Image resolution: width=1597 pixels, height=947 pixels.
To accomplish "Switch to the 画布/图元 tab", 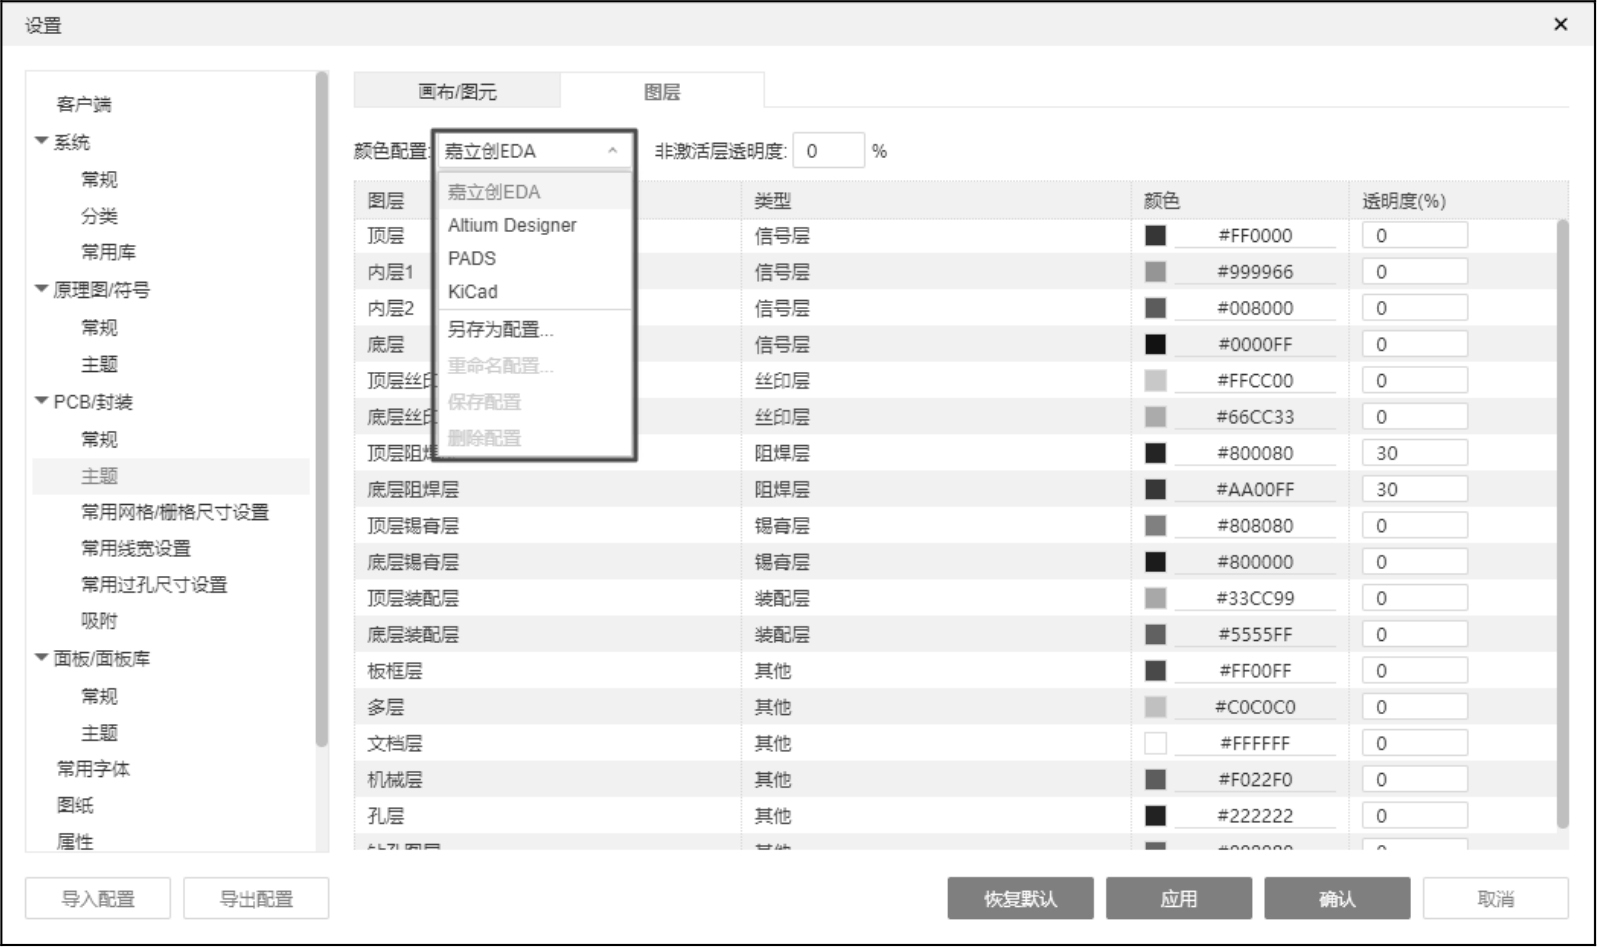I will [x=457, y=91].
